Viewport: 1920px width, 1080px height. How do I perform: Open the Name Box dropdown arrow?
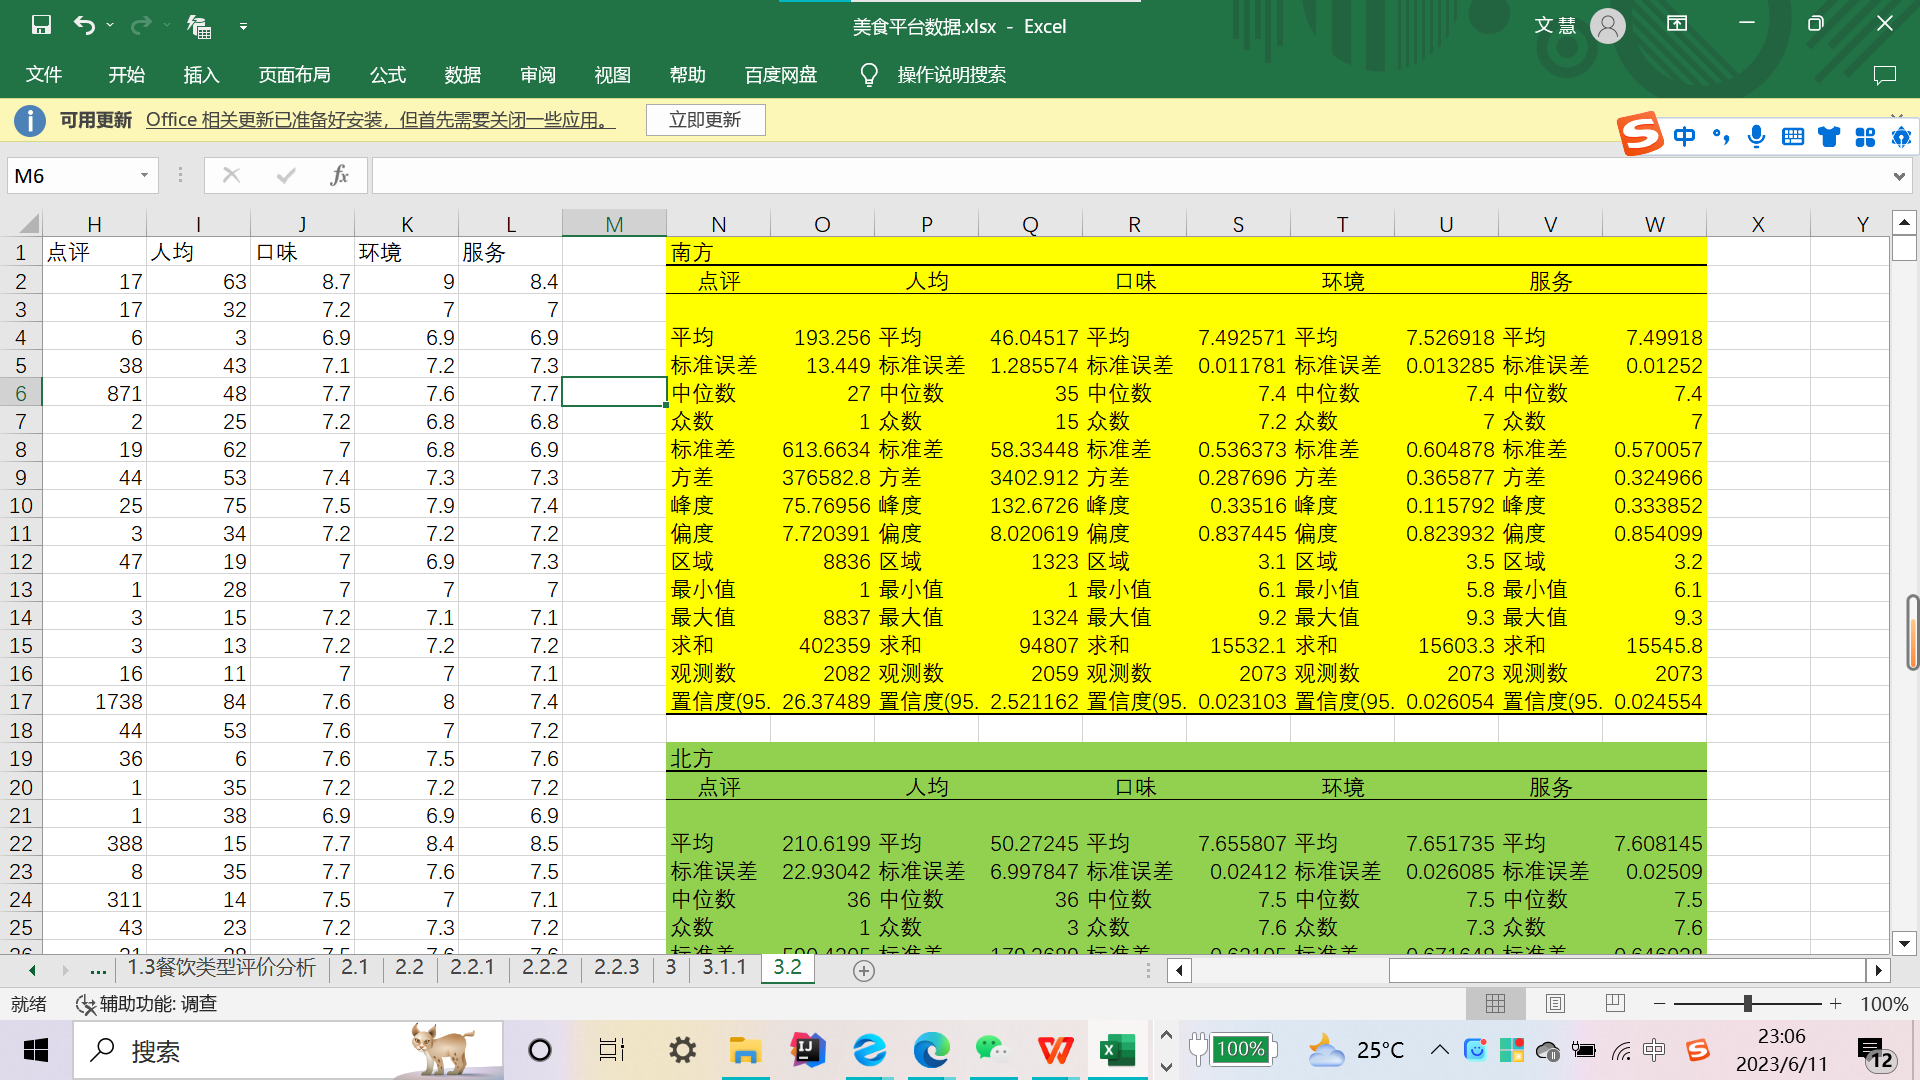pyautogui.click(x=144, y=176)
